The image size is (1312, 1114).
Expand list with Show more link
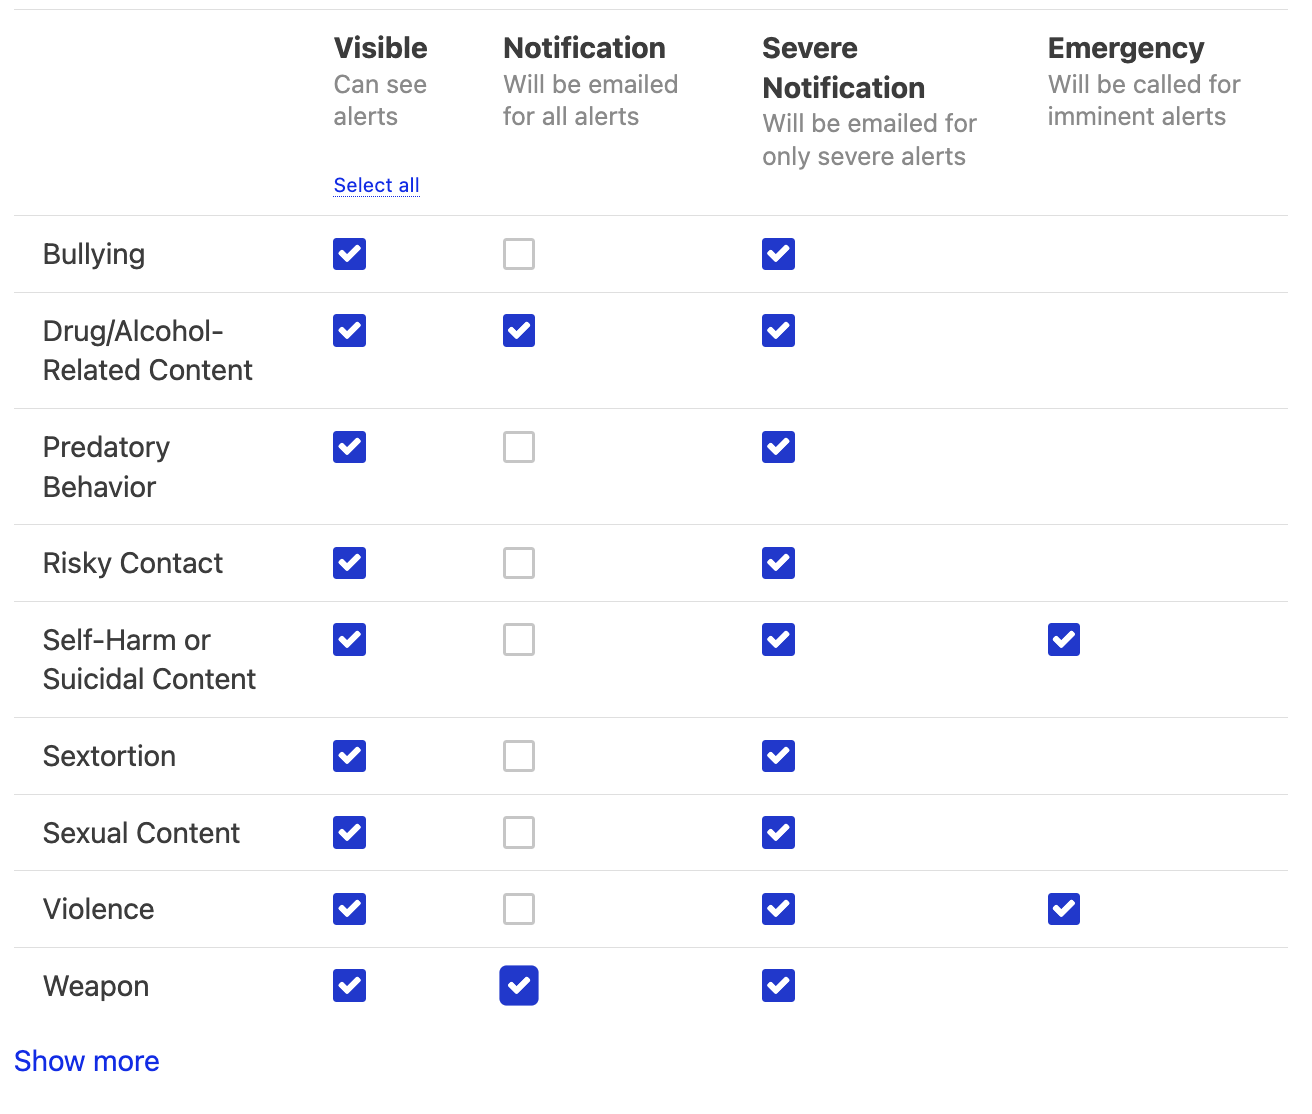(x=87, y=1061)
